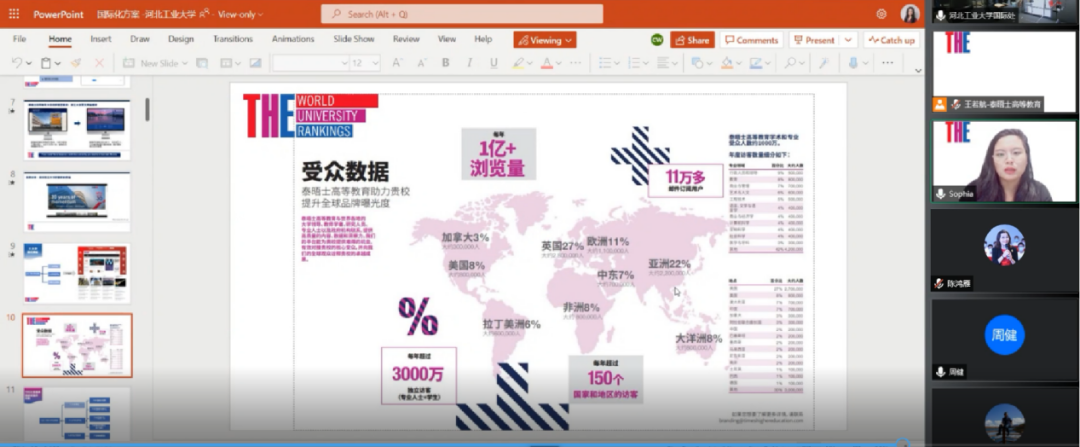
Task: Open the settings gear icon
Action: click(881, 14)
